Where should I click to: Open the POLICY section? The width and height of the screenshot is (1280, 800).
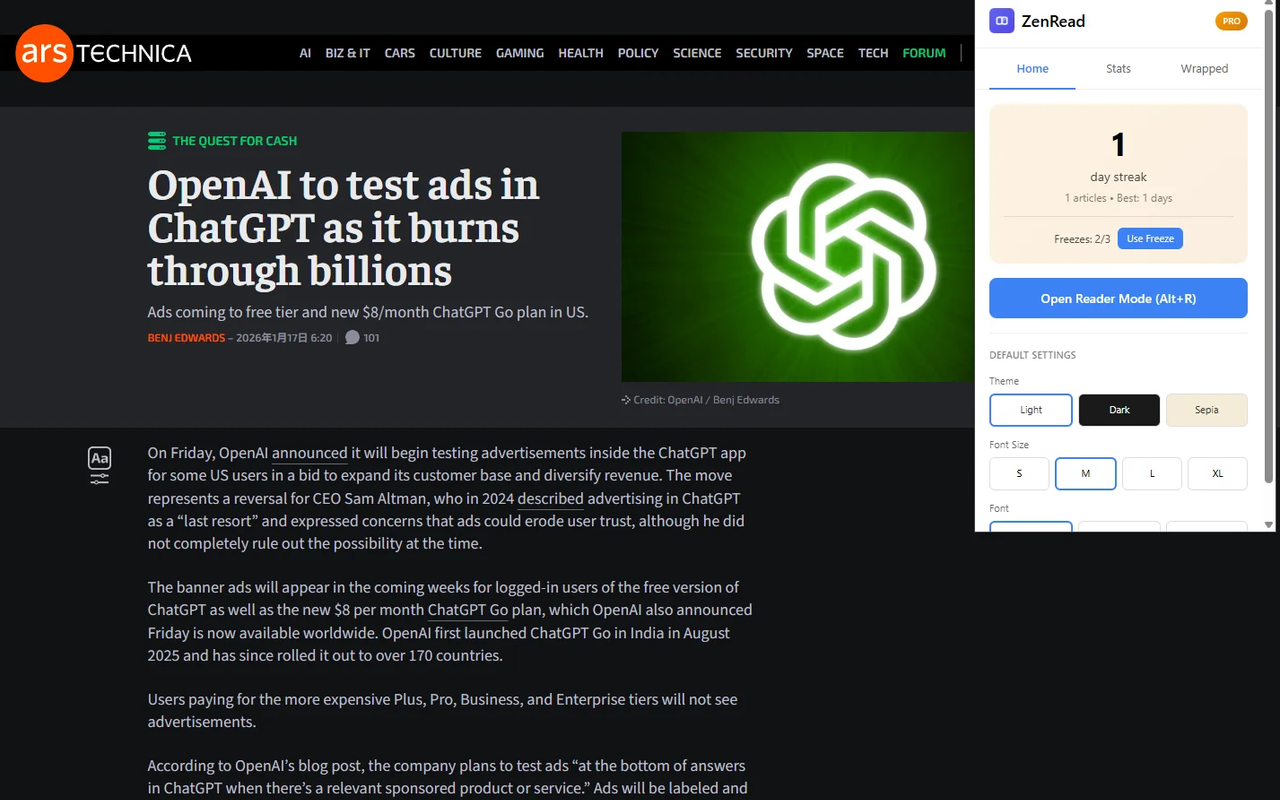point(638,53)
